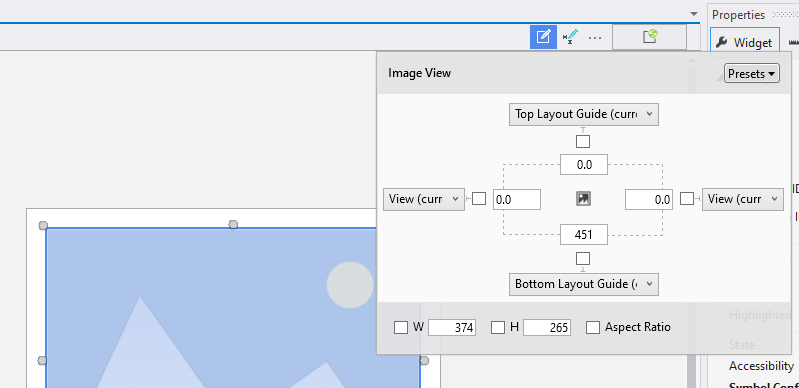Enable the top constraint checkbox
799x388 pixels.
pos(583,141)
